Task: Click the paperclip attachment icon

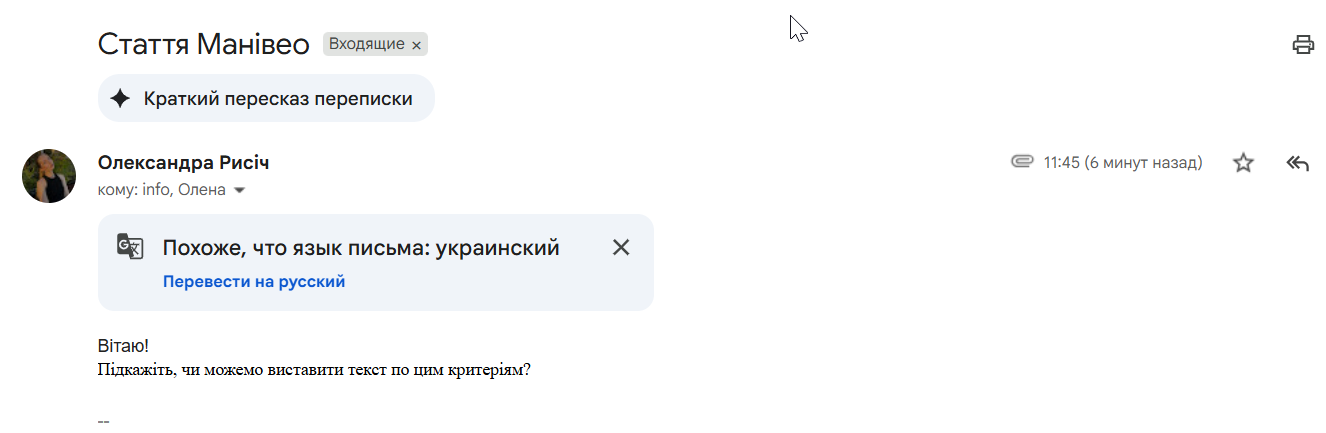Action: 1021,162
